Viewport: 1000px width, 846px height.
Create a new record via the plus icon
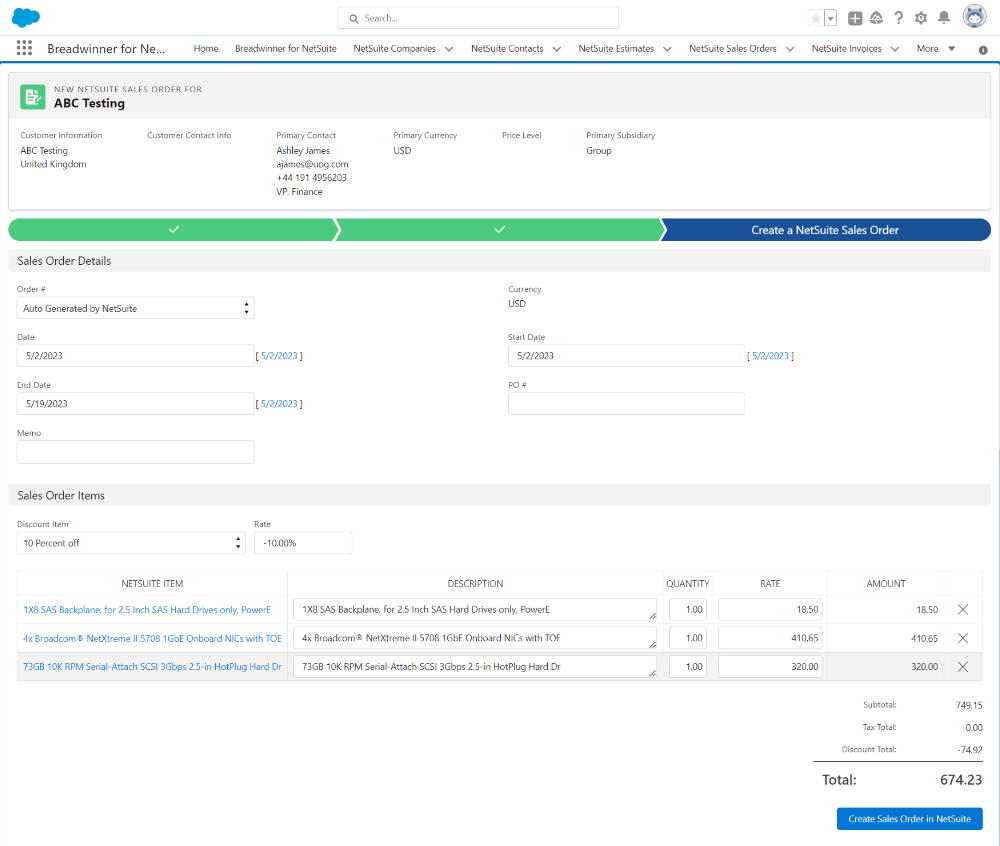pos(855,17)
